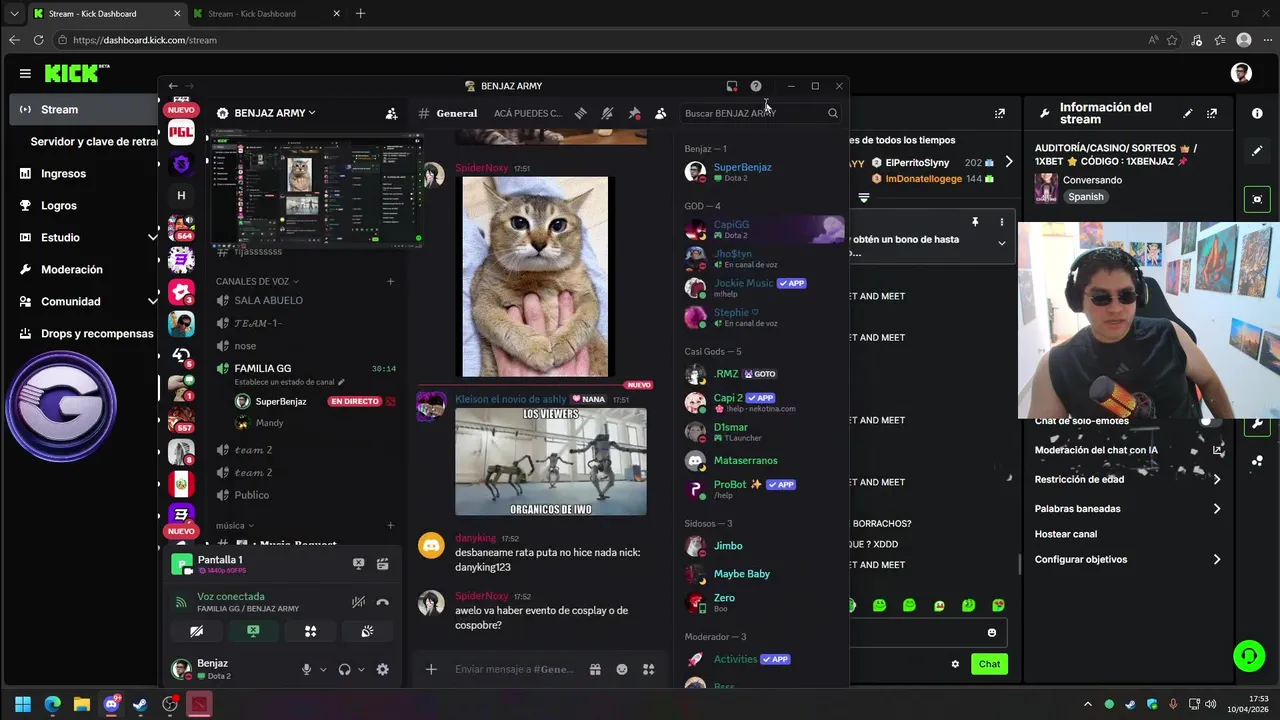Image resolution: width=1280 pixels, height=720 pixels.
Task: Open apps launcher in Discord message bar
Action: coord(648,669)
